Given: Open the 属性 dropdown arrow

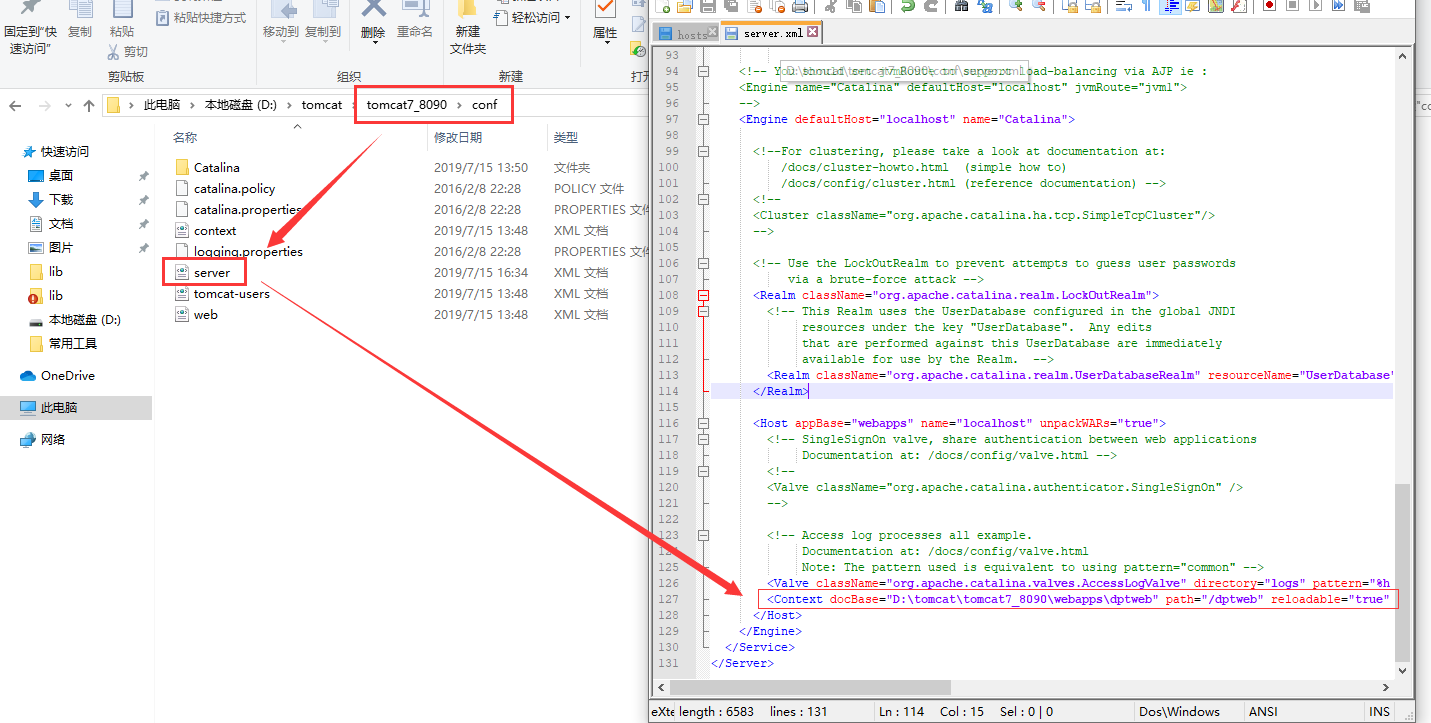Looking at the screenshot, I should (607, 43).
